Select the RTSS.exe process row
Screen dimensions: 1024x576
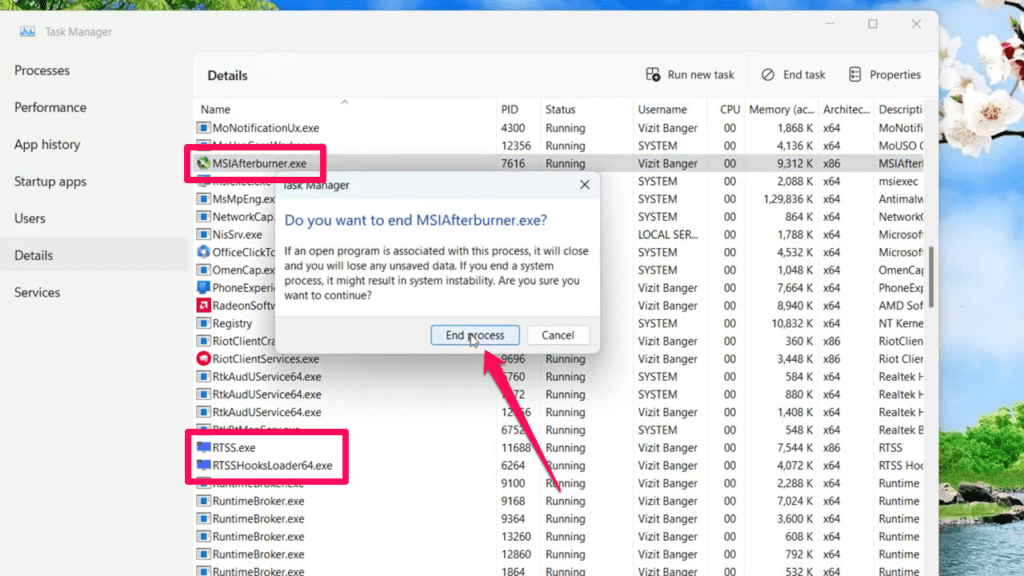560,447
